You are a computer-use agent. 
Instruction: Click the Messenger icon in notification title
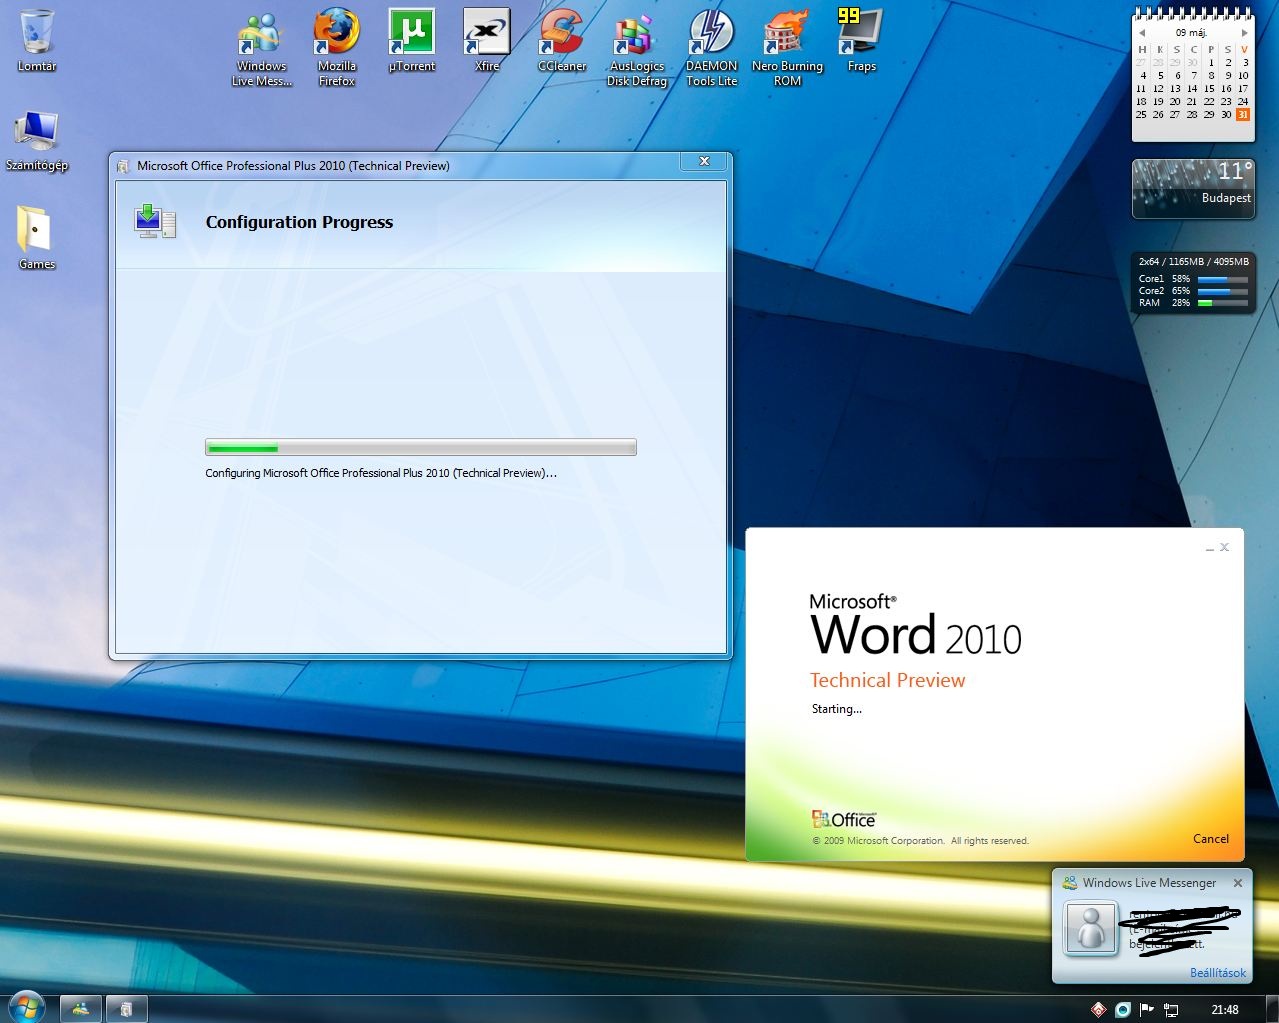pyautogui.click(x=1070, y=883)
